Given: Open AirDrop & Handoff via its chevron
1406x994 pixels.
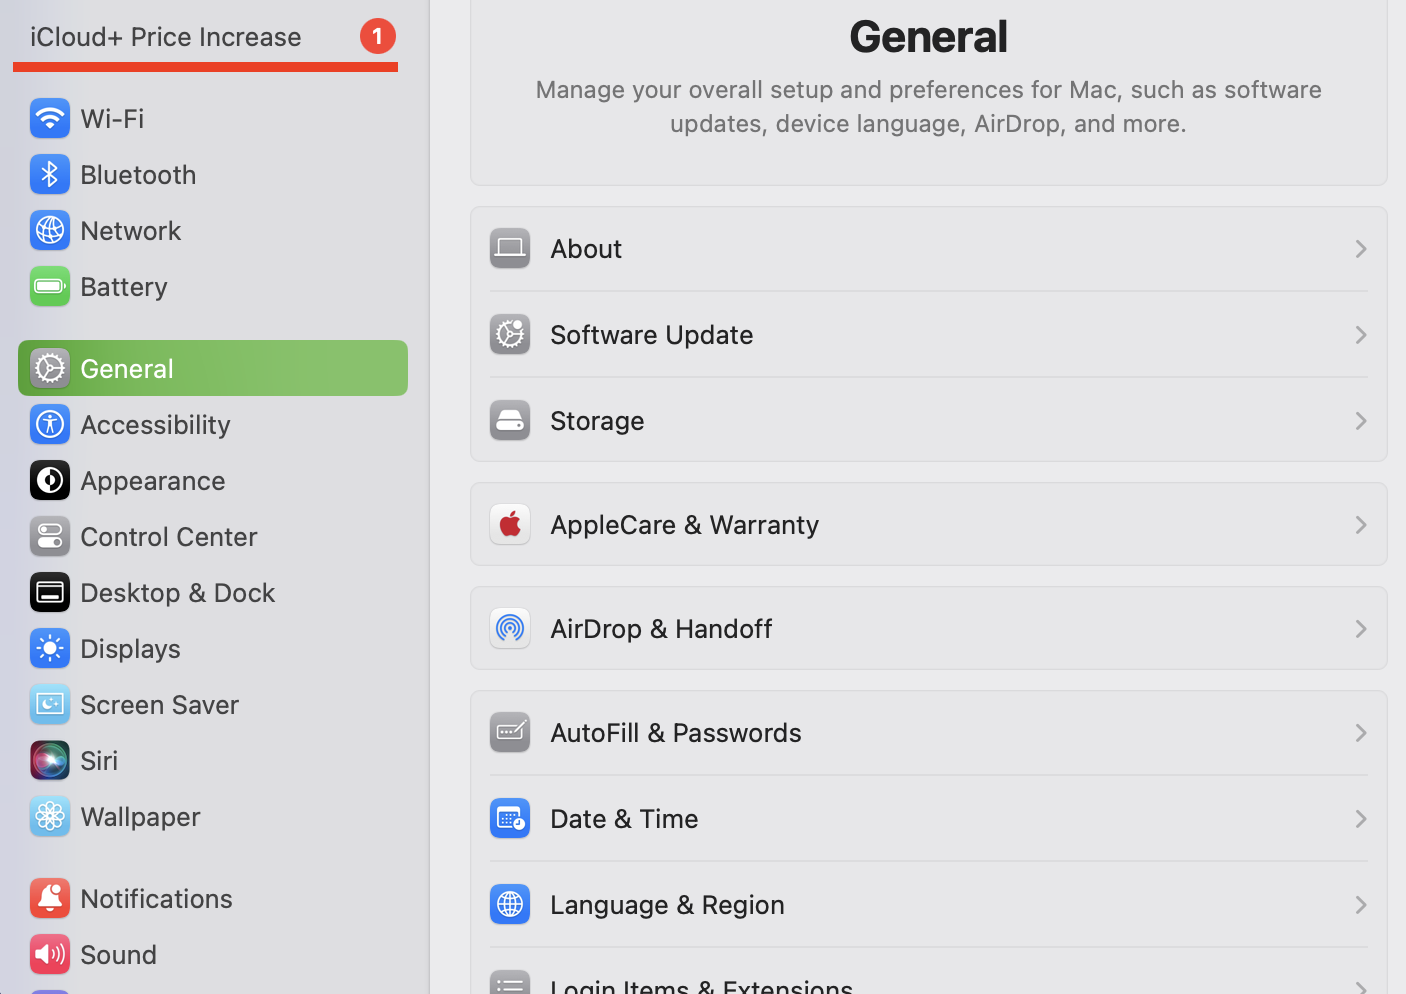Looking at the screenshot, I should tap(1360, 628).
